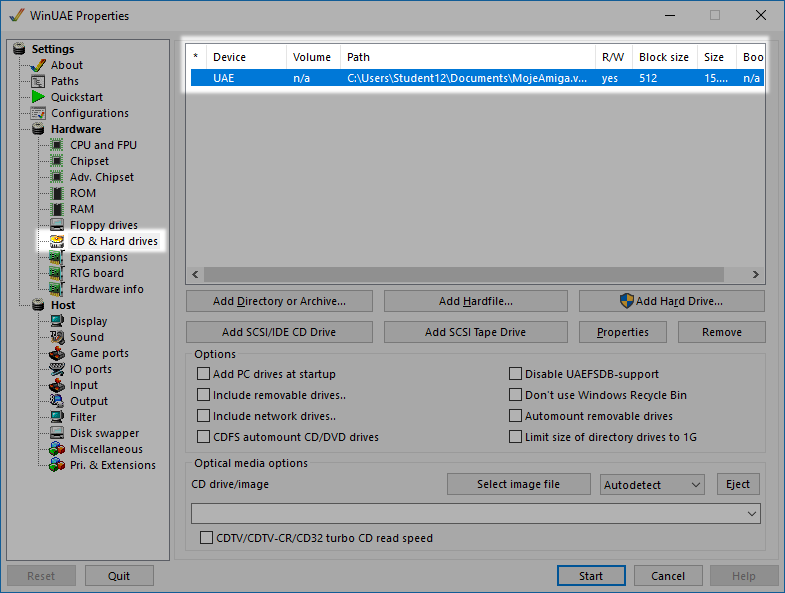
Task: Click the Configurations icon
Action: click(x=38, y=113)
